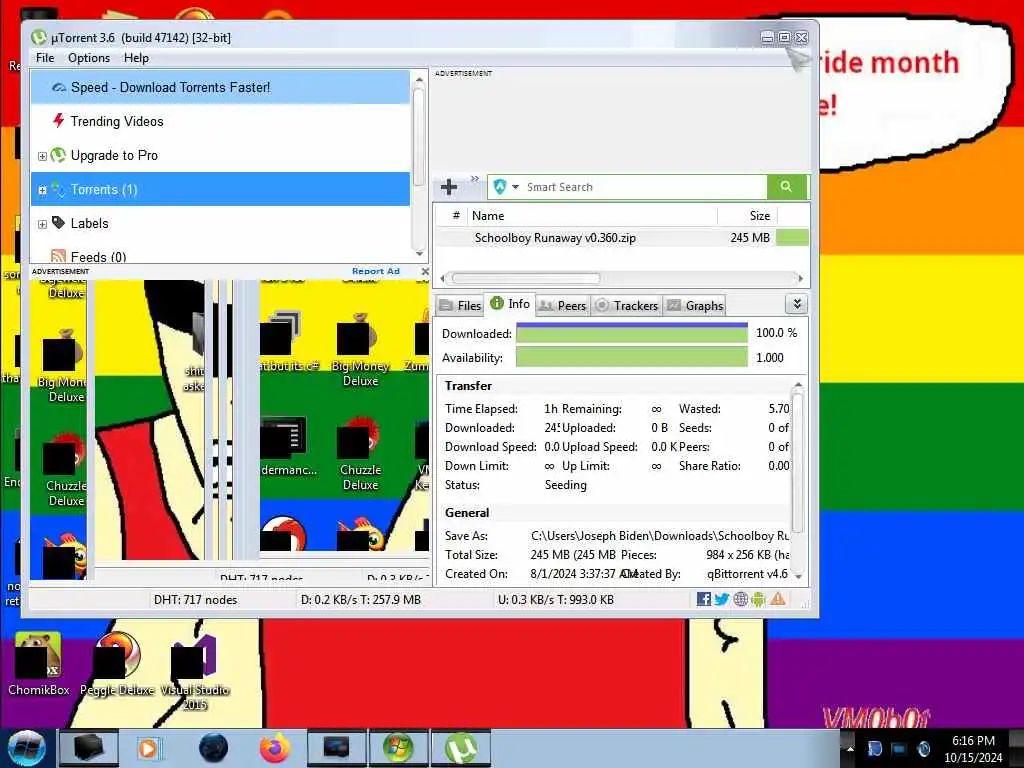Click the Downloaded progress bar
The height and width of the screenshot is (768, 1024).
point(632,333)
